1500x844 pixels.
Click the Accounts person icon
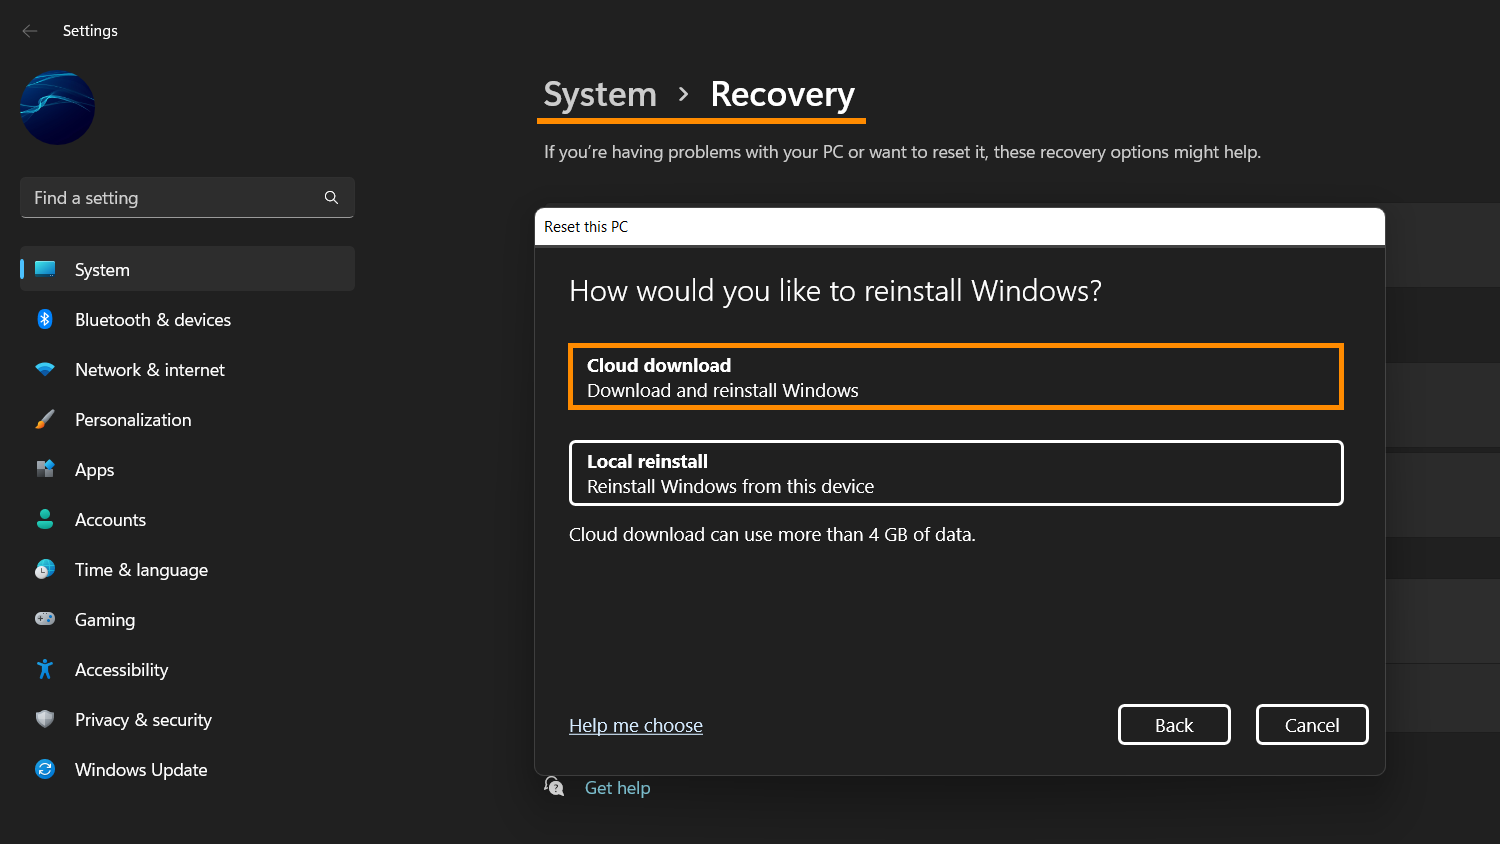(45, 519)
